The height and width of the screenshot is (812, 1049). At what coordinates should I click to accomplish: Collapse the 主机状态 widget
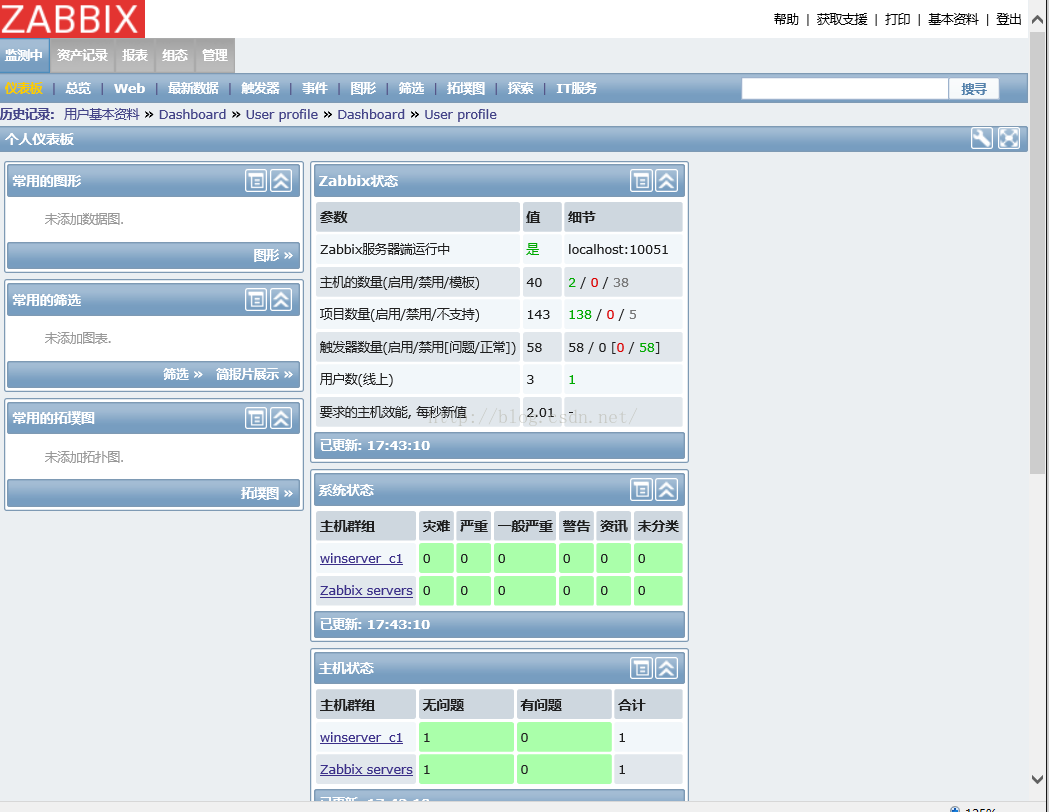666,668
